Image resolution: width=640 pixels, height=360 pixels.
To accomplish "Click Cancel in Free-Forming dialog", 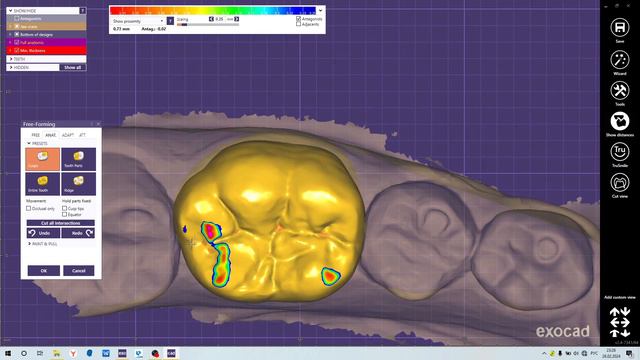I will (x=78, y=271).
